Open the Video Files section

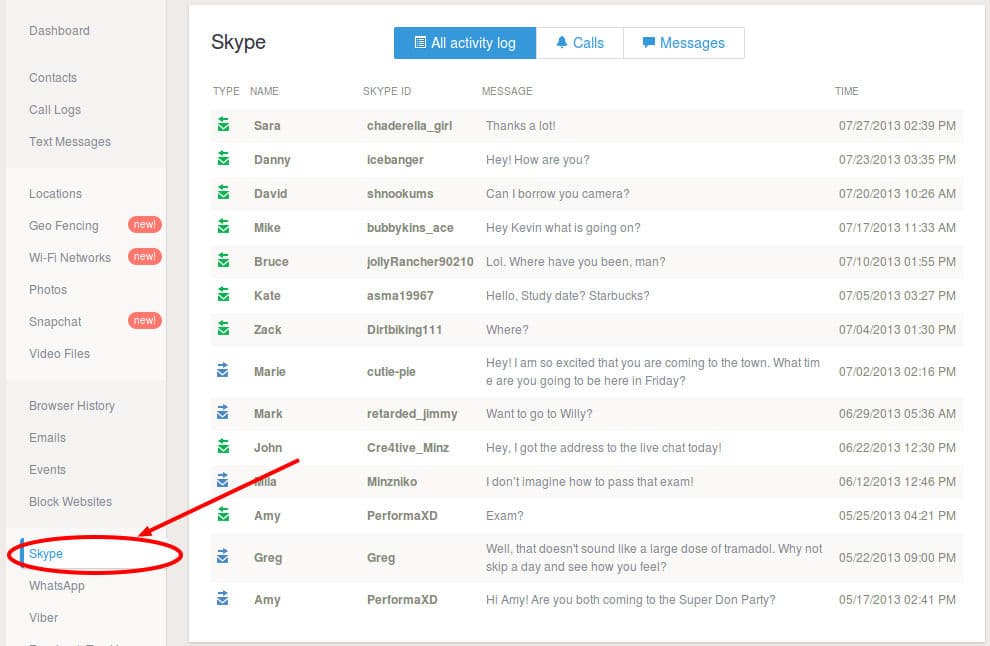[x=59, y=354]
